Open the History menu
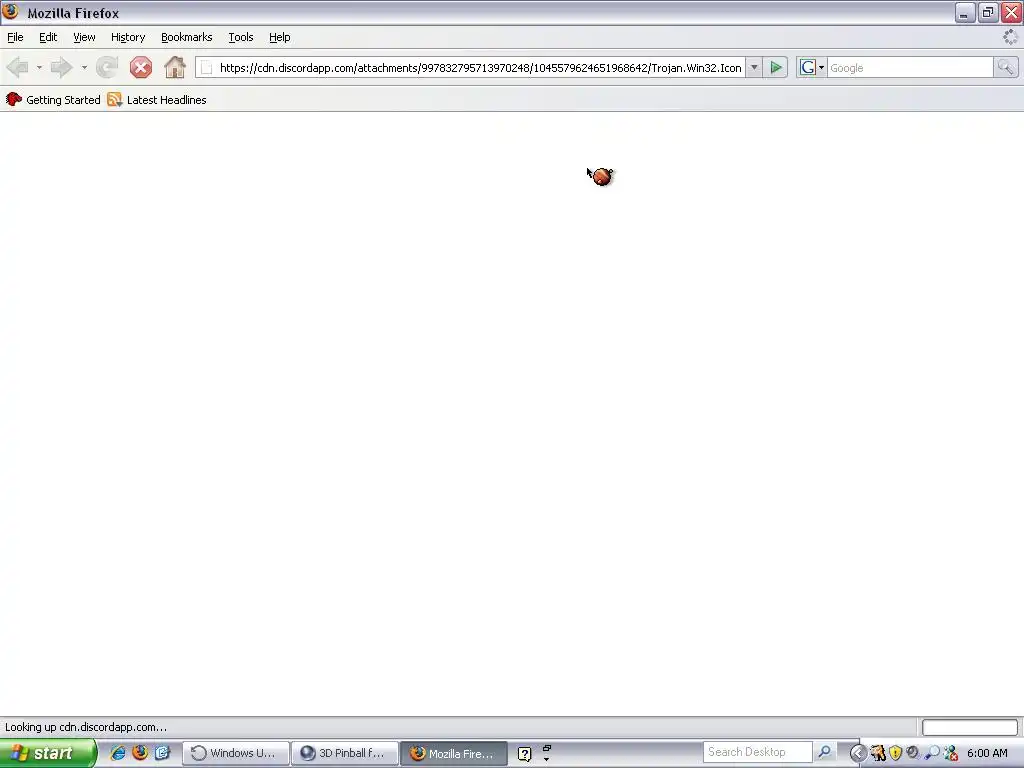Image resolution: width=1024 pixels, height=768 pixels. [127, 37]
